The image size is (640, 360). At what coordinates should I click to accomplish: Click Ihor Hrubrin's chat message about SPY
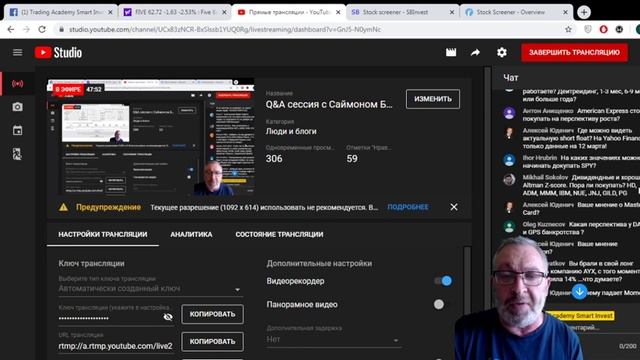581,162
